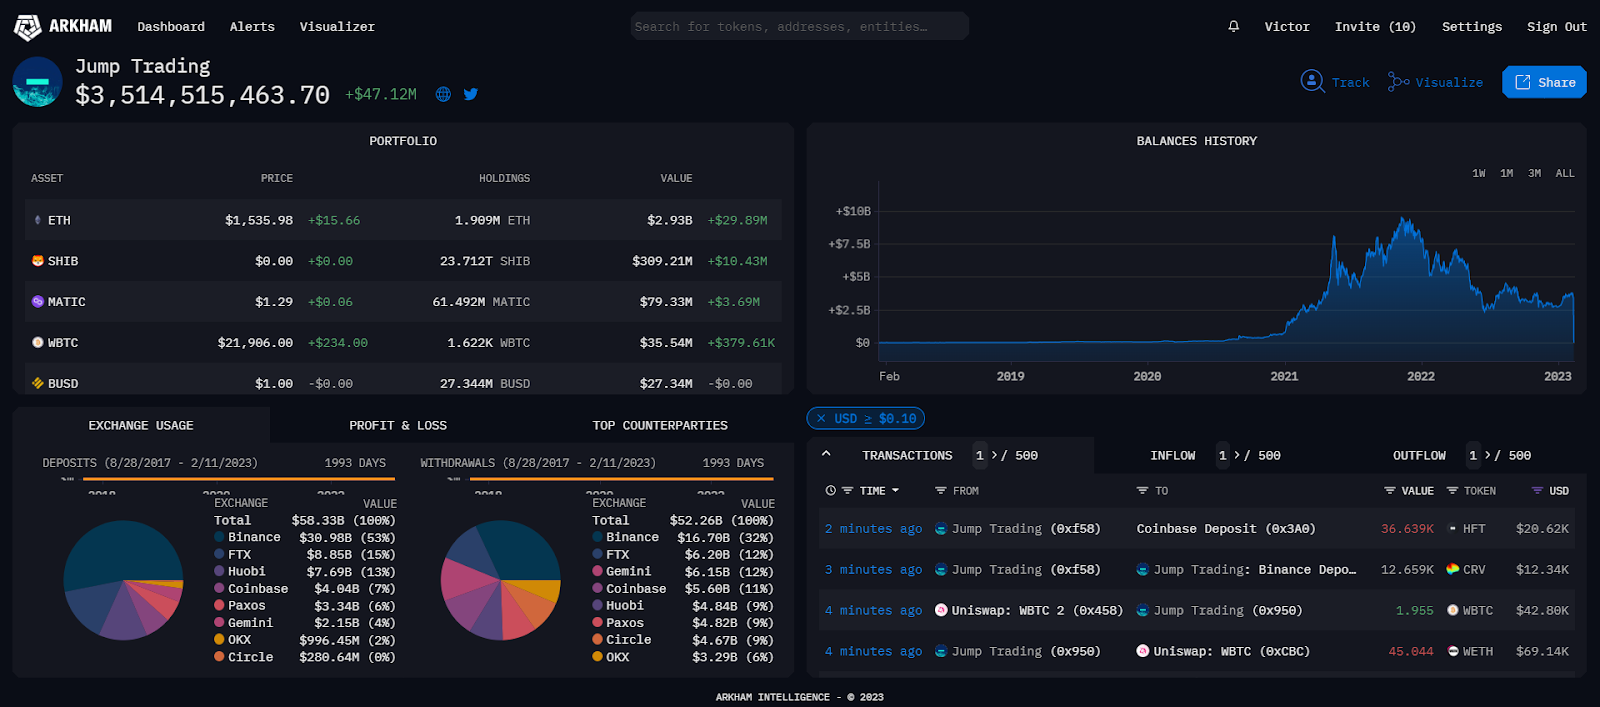
Task: Select the 1W balance history range
Action: (x=1478, y=174)
